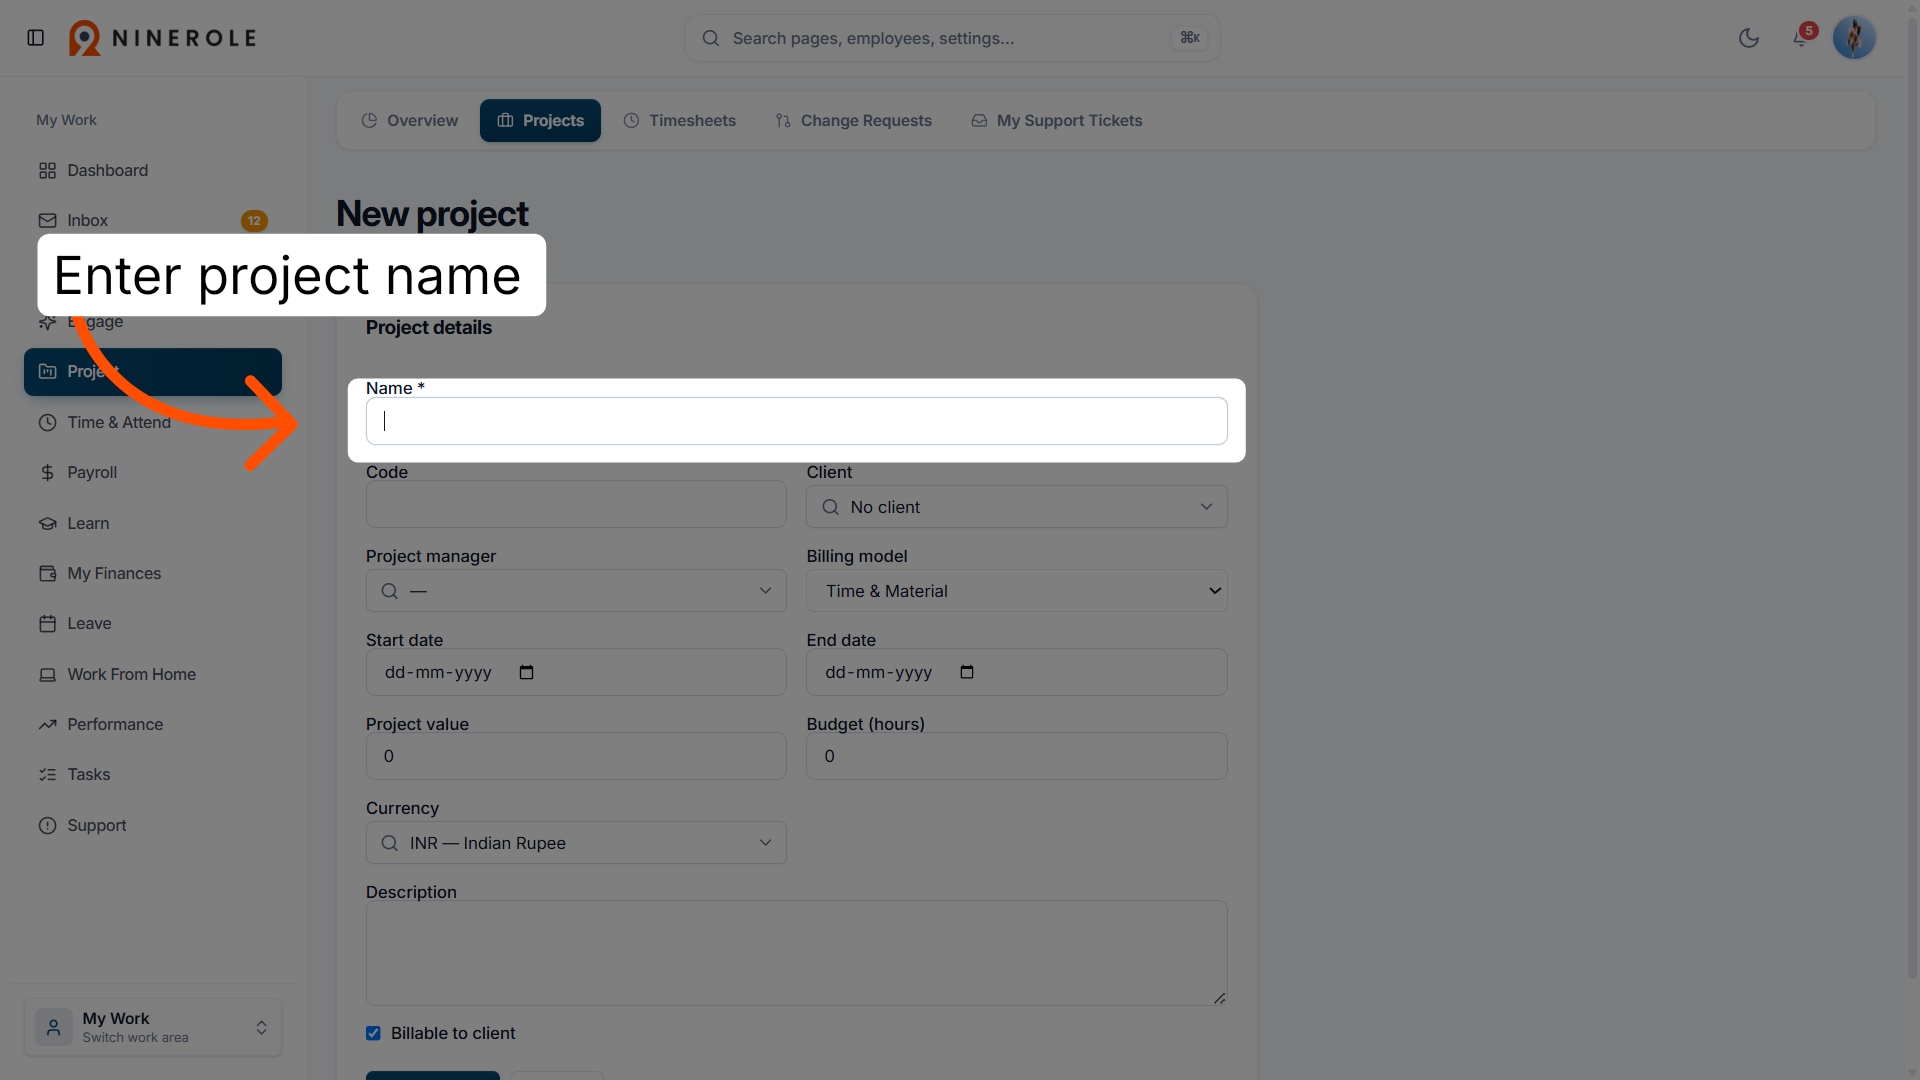Image resolution: width=1920 pixels, height=1080 pixels.
Task: Switch to the Overview tab
Action: point(410,121)
